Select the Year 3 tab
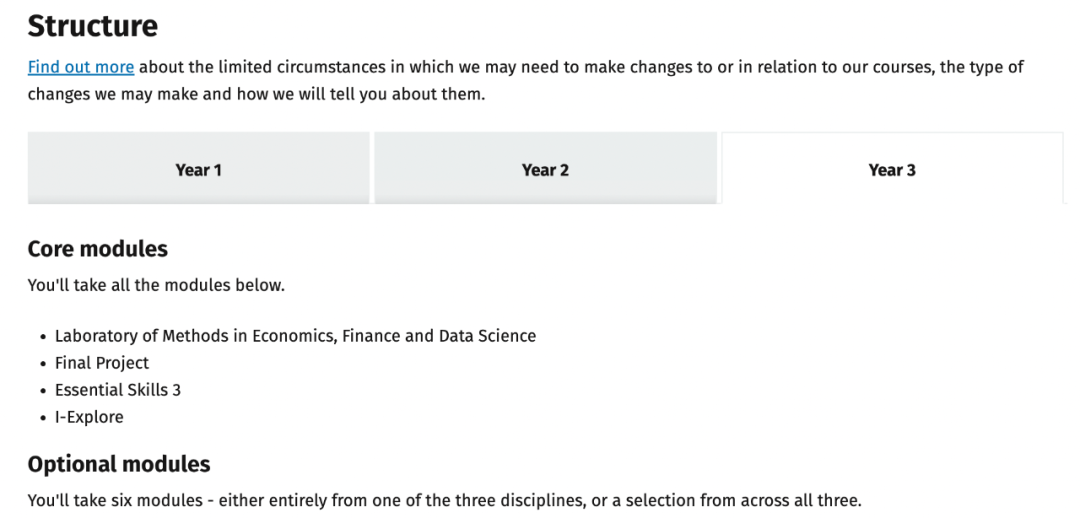This screenshot has width=1080, height=518. 892,169
